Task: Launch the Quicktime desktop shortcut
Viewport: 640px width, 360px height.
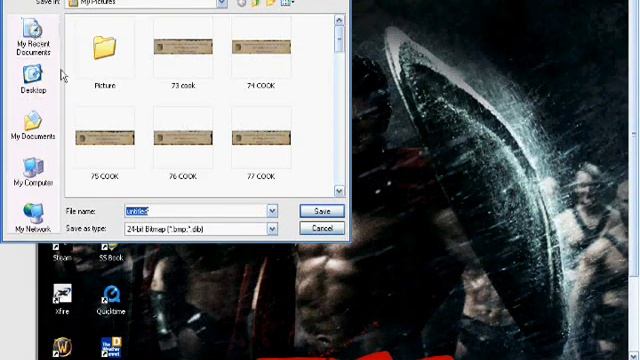Action: click(x=111, y=300)
